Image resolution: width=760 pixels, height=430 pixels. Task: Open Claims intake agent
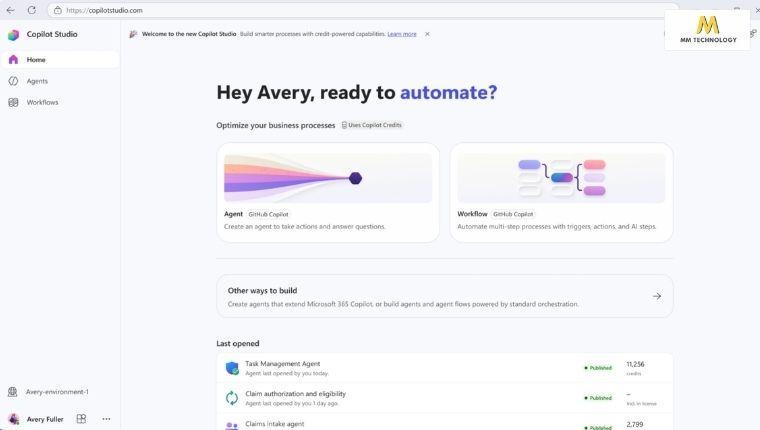tap(444, 423)
